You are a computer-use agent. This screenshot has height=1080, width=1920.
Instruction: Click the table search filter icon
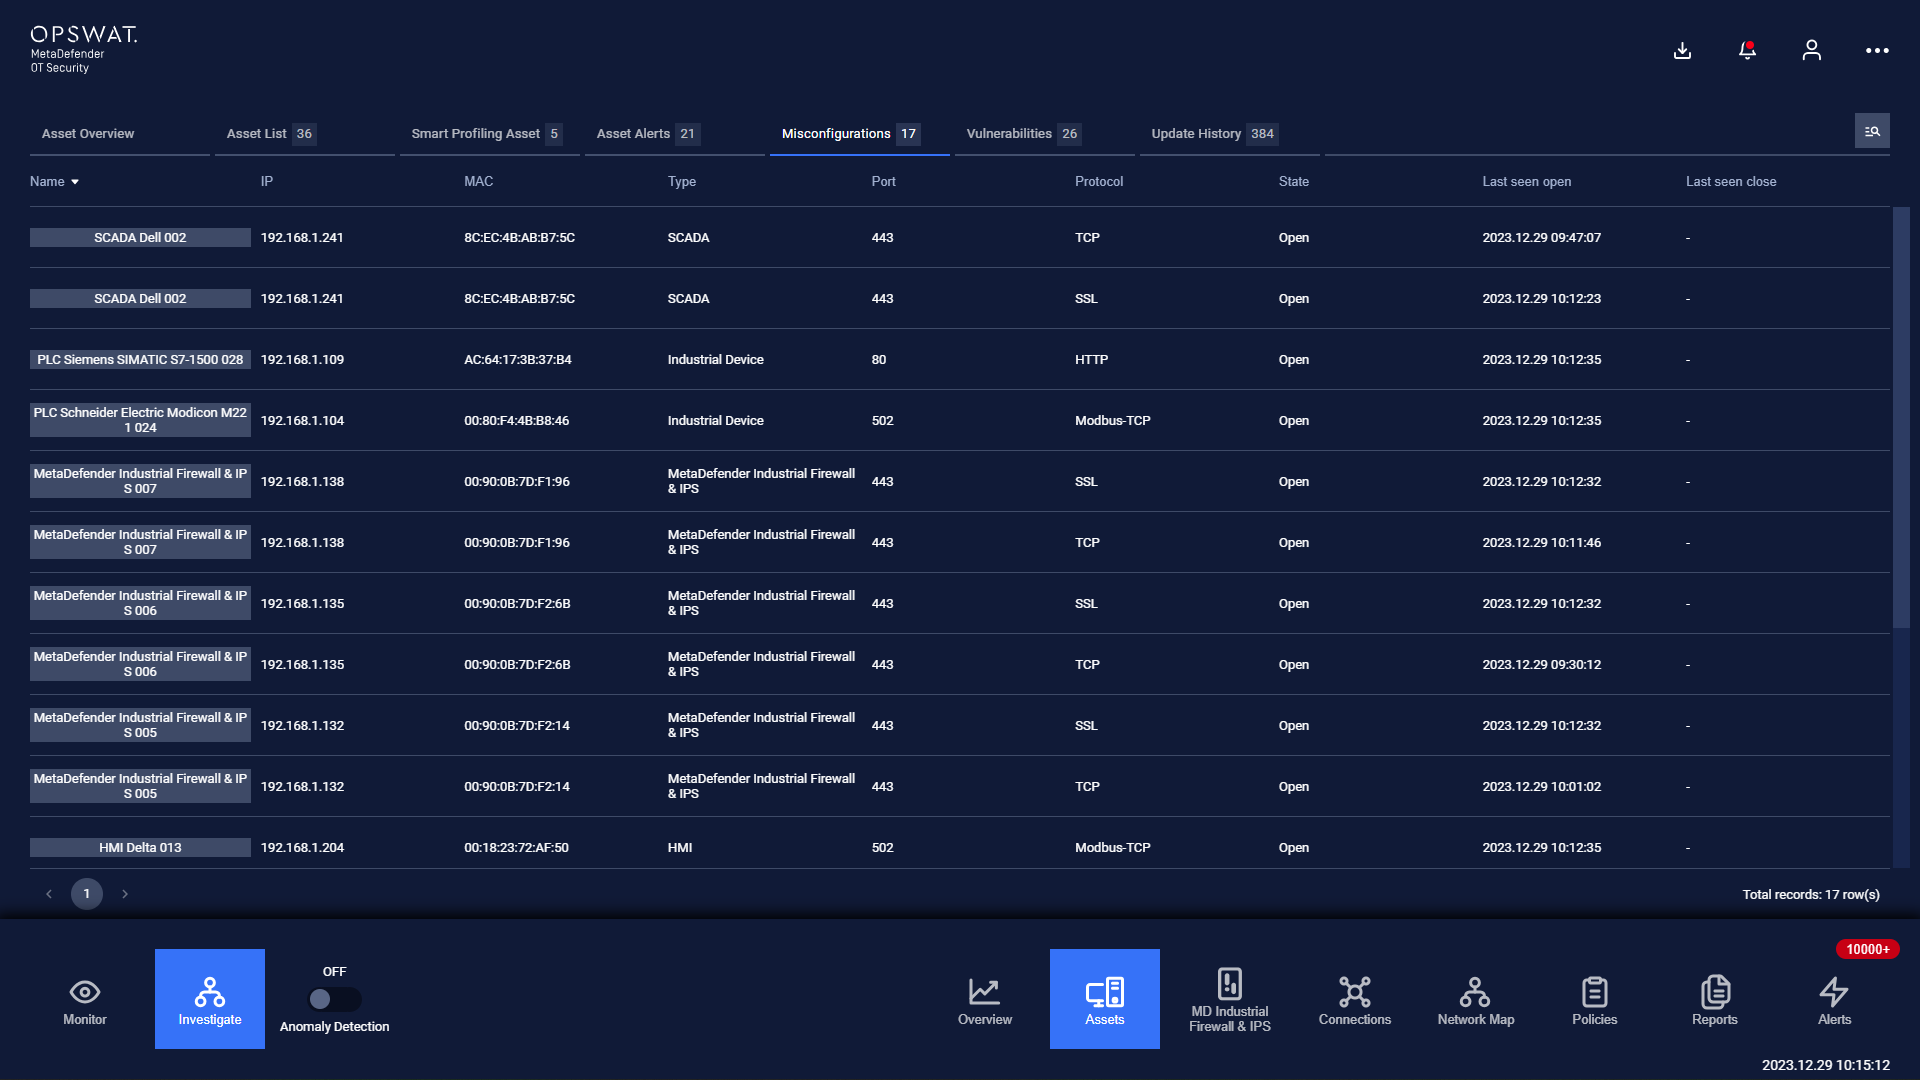1872,131
